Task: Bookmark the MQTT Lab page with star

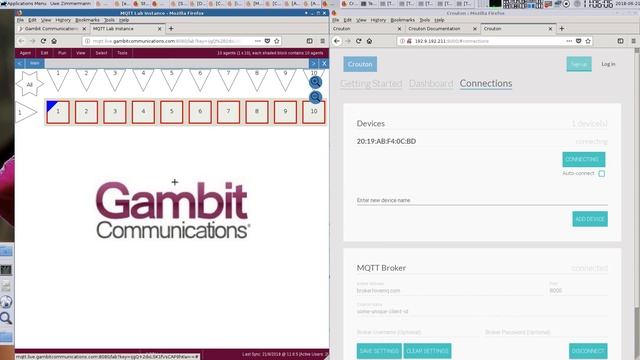Action: point(277,41)
